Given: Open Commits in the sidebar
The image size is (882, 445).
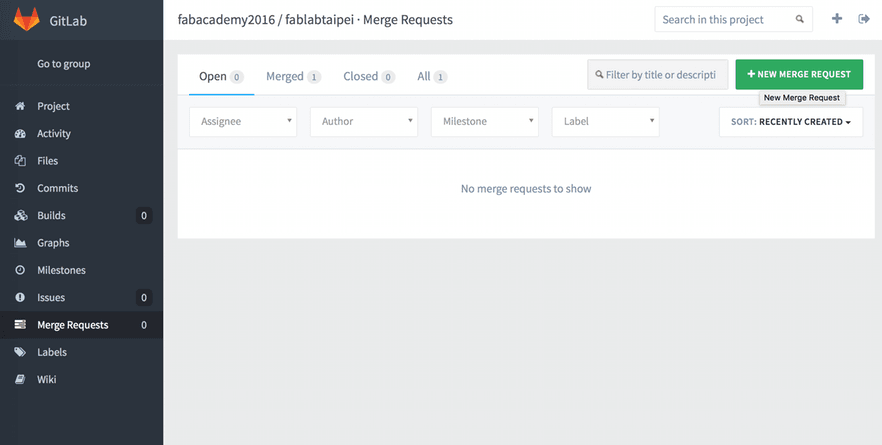Looking at the screenshot, I should (x=82, y=188).
